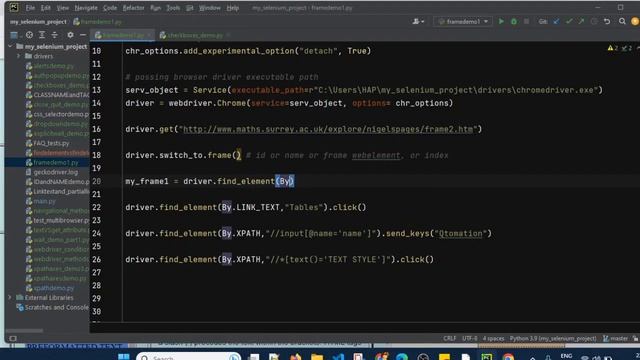Close the framedemo1.py editor tab
640x360 pixels.
pos(149,36)
